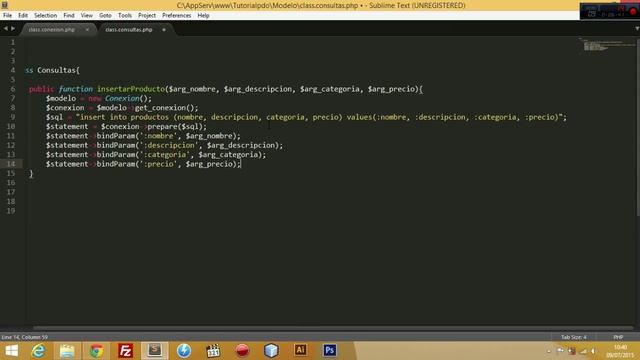Open the Edit menu
The width and height of the screenshot is (640, 360).
coord(23,16)
